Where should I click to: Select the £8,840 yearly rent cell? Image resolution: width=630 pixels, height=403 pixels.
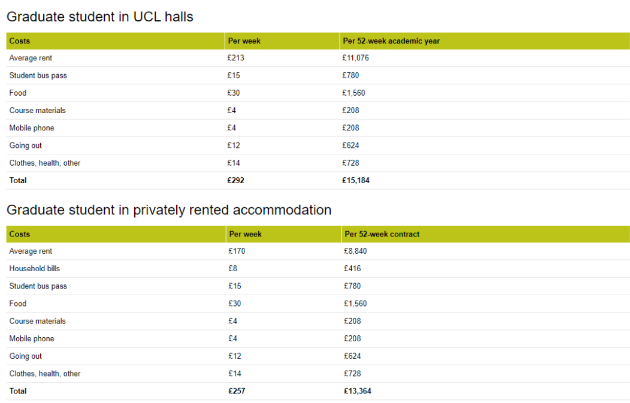[x=355, y=251]
